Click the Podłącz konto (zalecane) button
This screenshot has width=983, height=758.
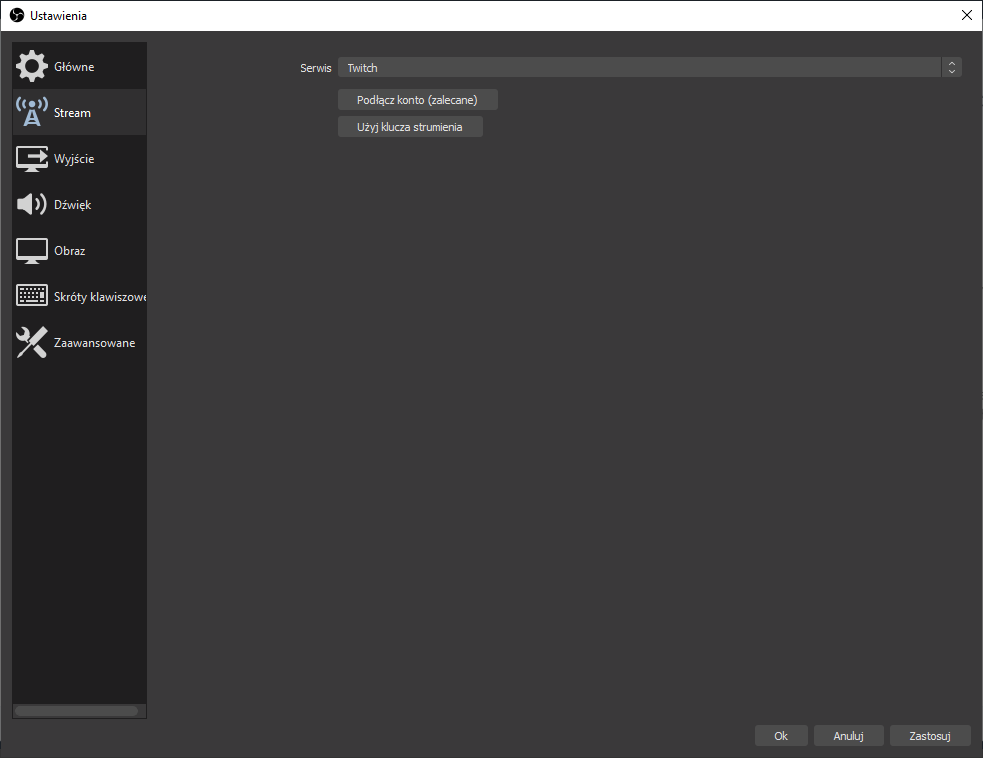click(417, 100)
